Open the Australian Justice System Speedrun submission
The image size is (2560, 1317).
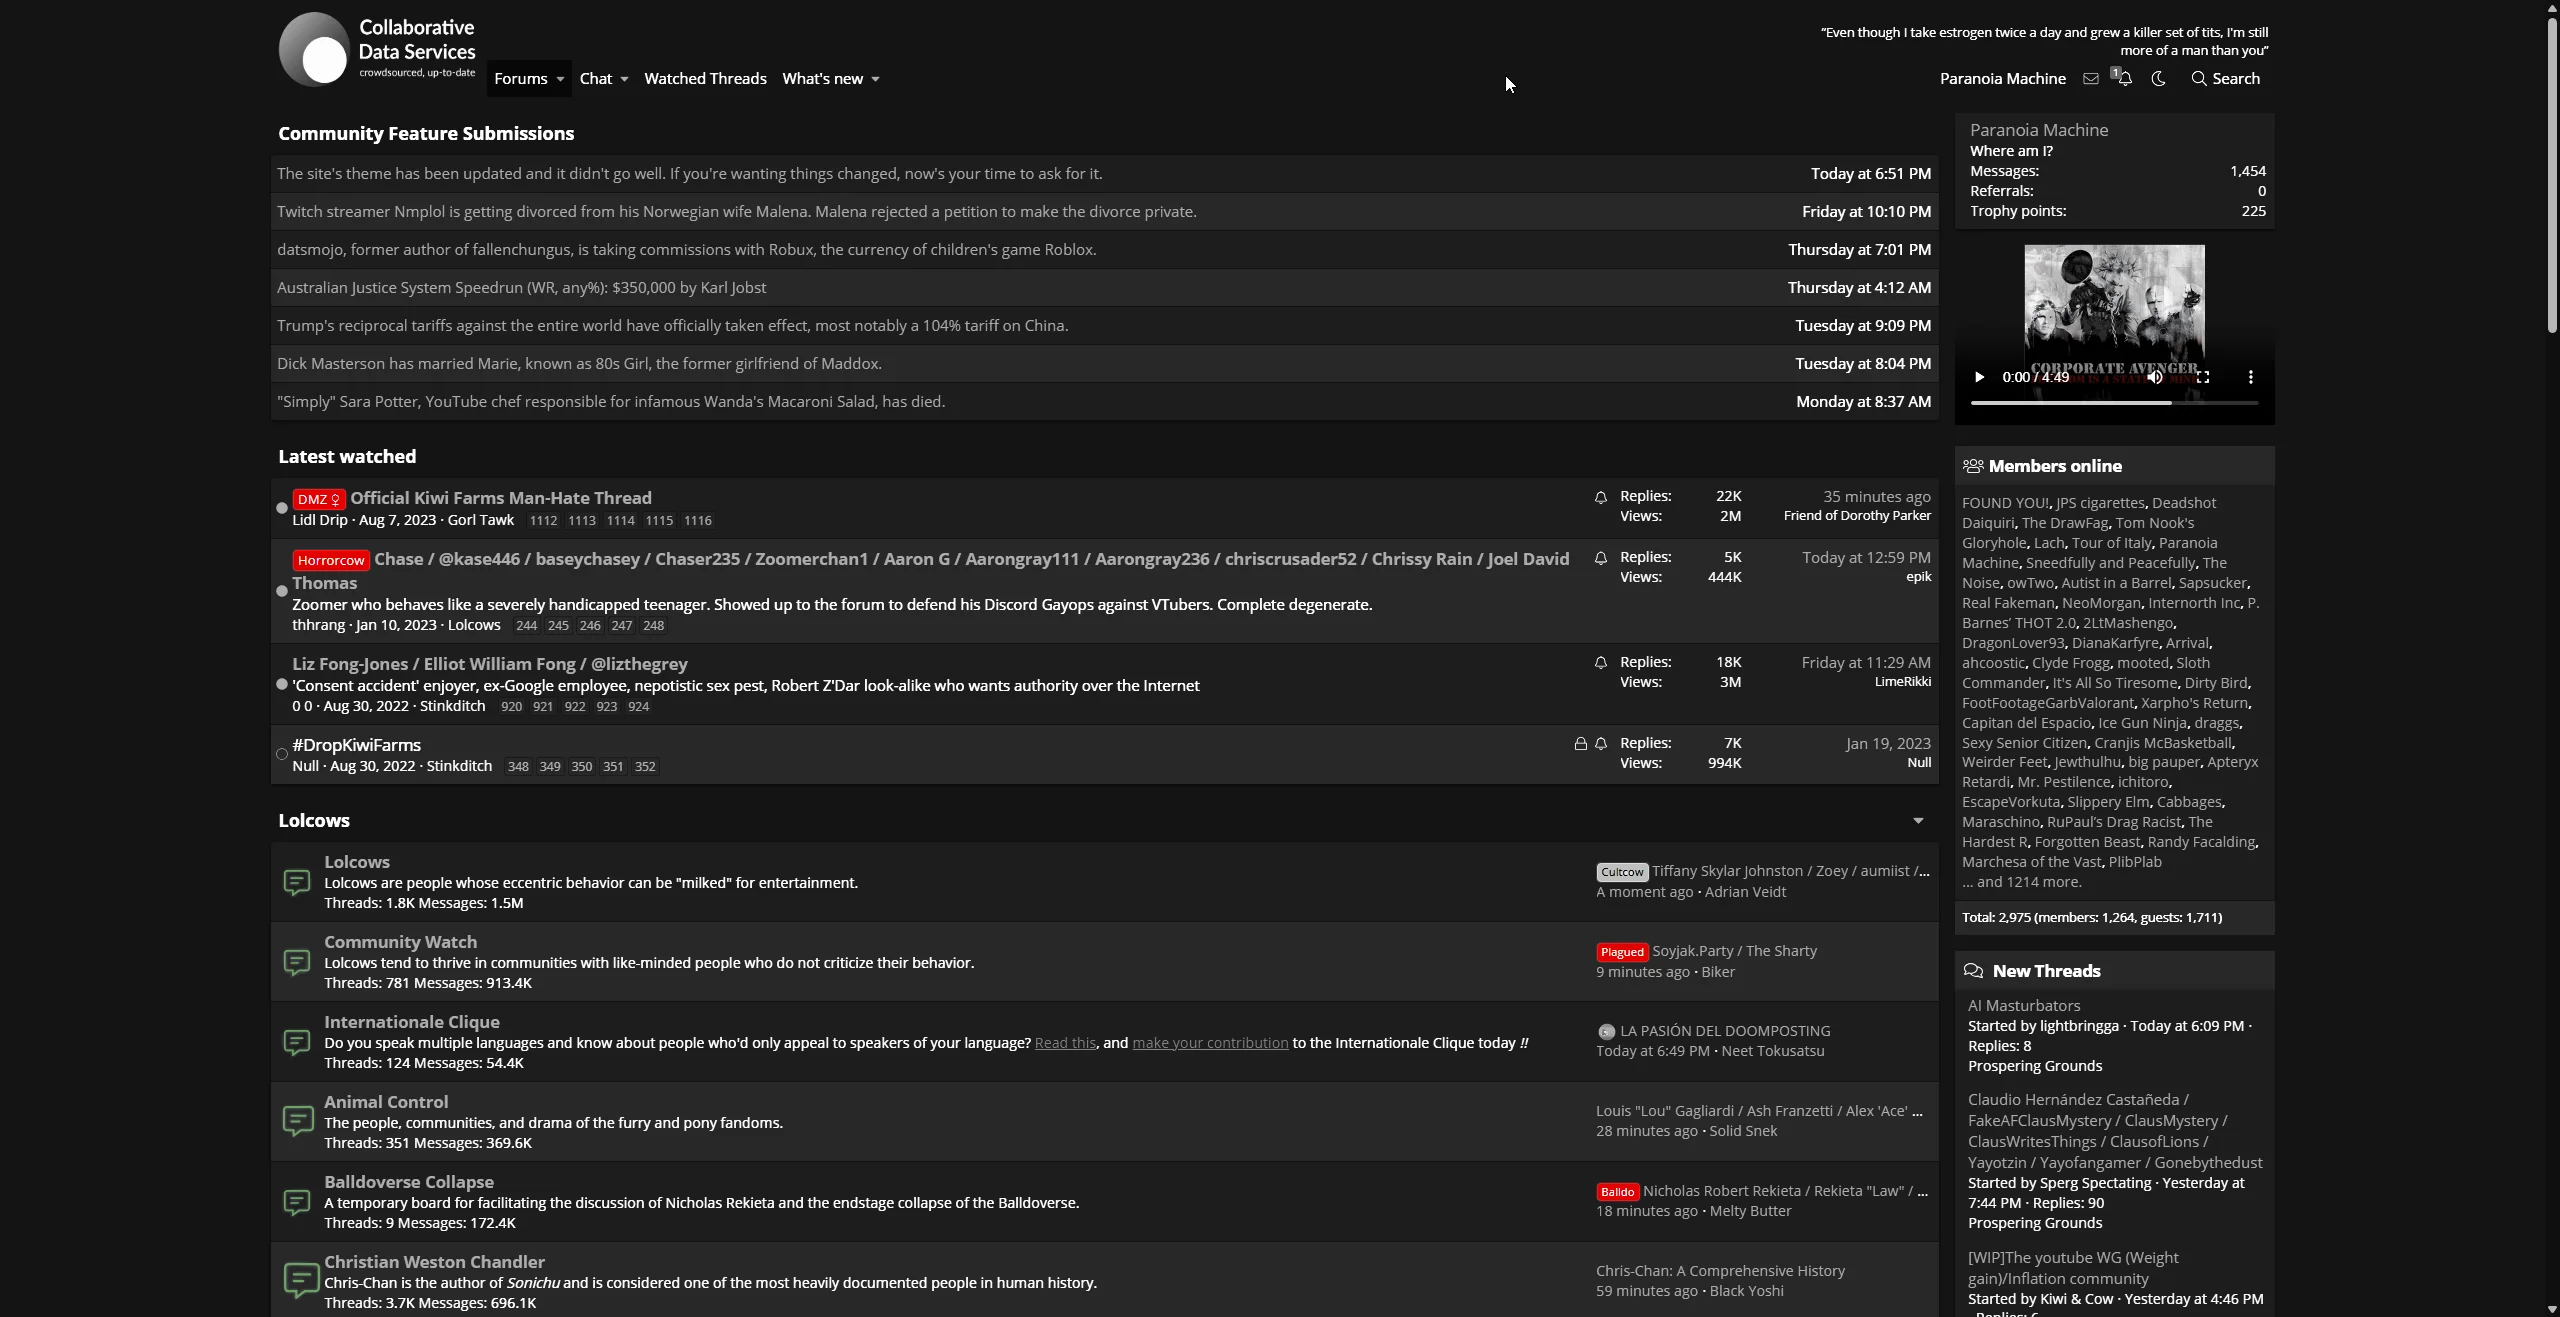click(521, 288)
